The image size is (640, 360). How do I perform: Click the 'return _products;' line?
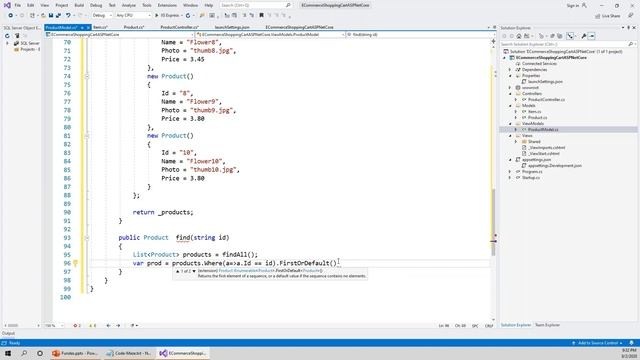click(x=163, y=212)
